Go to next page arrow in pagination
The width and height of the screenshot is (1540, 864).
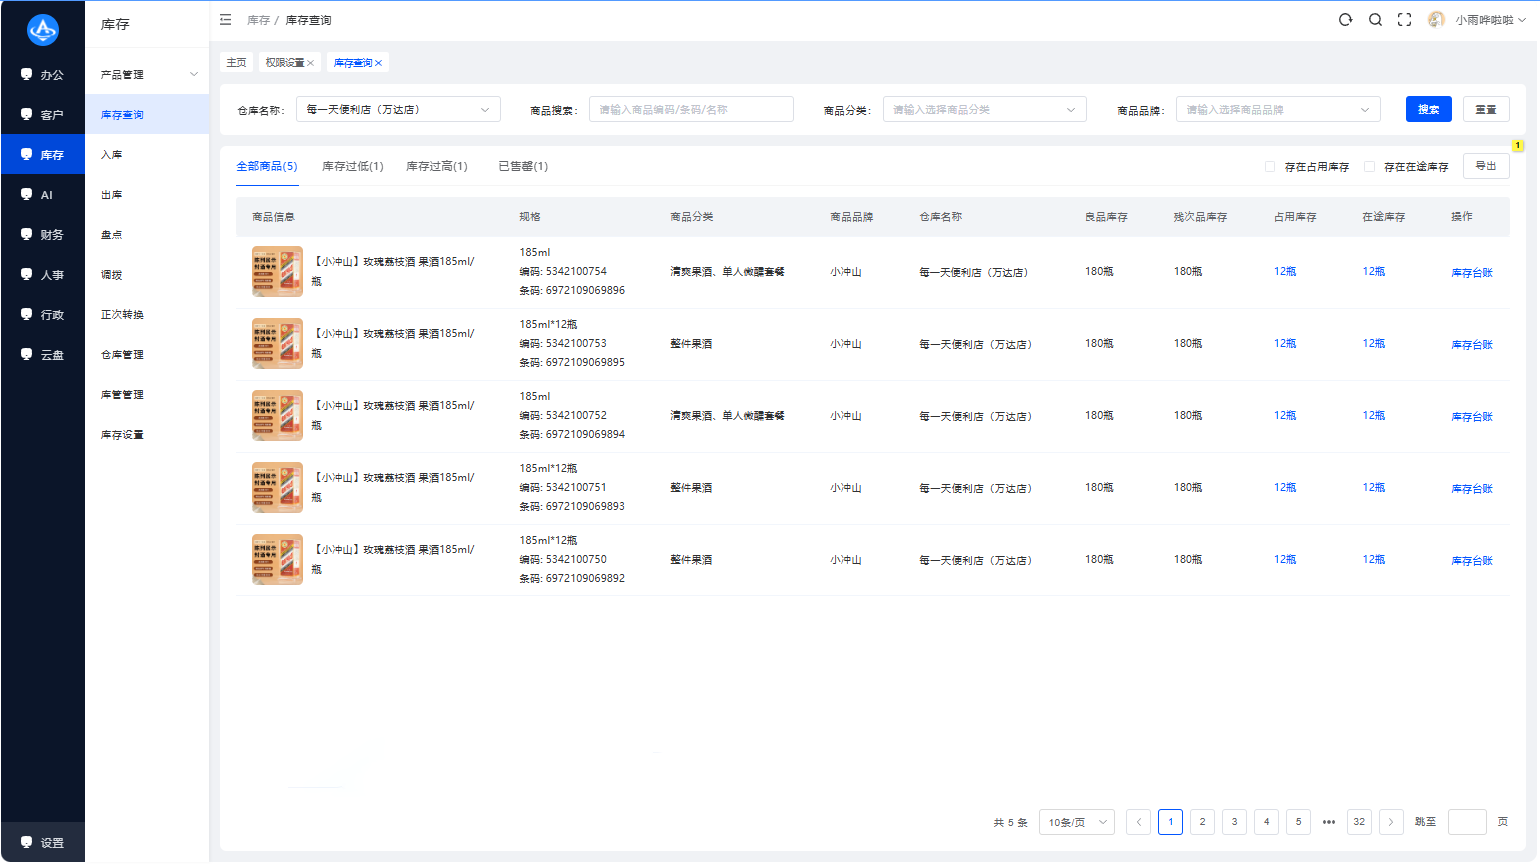(x=1391, y=822)
